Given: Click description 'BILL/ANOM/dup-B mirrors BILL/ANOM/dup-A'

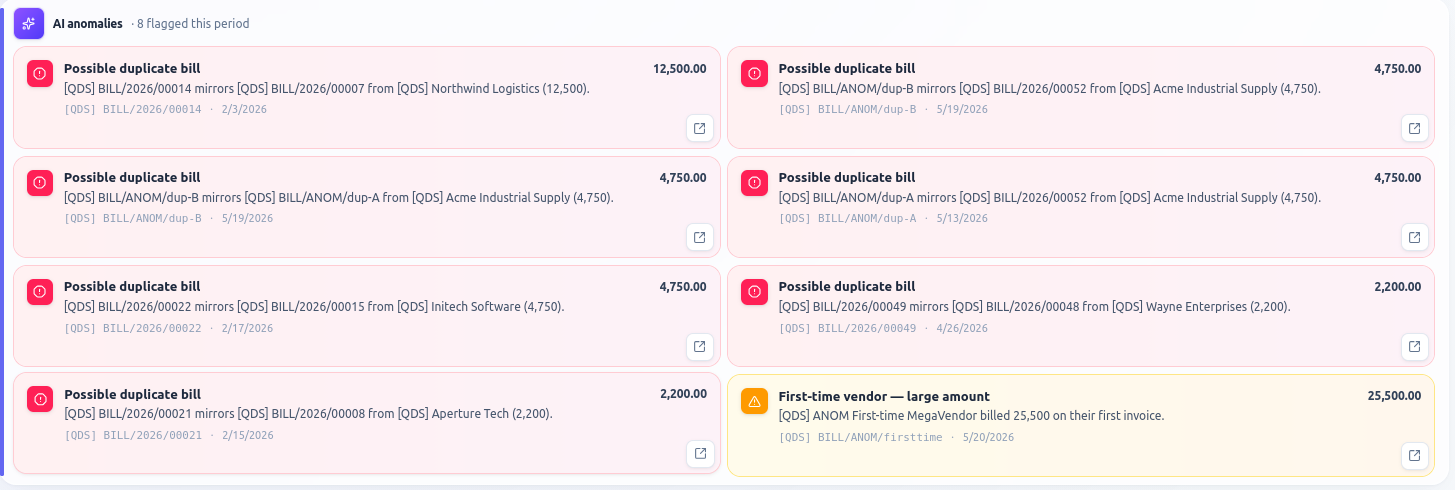Looking at the screenshot, I should point(339,197).
